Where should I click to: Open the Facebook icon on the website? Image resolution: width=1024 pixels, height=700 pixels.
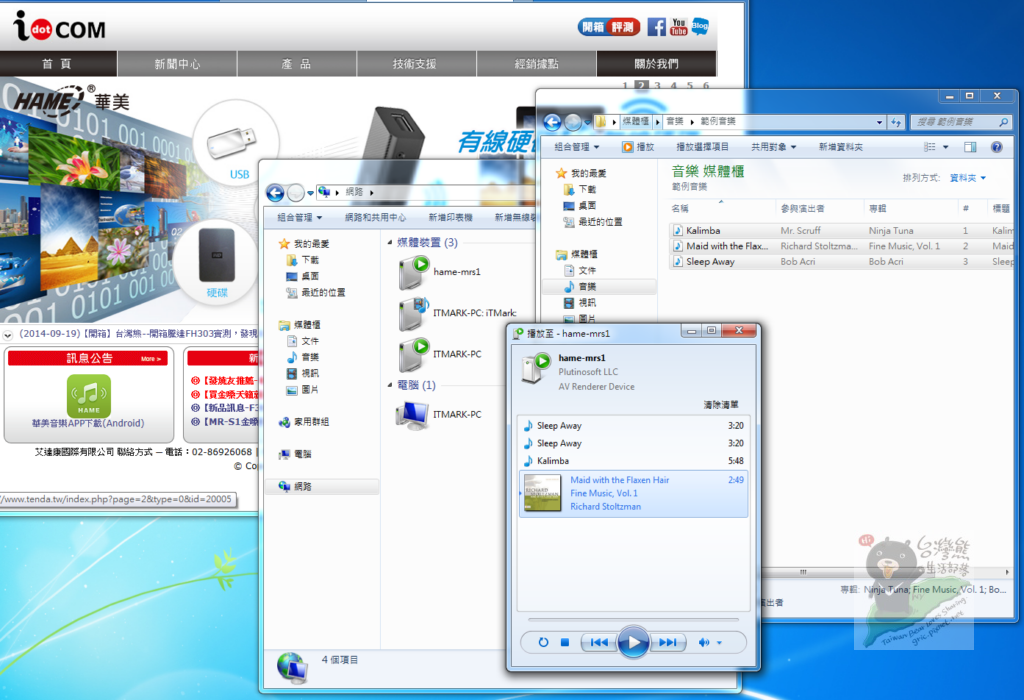pyautogui.click(x=656, y=27)
